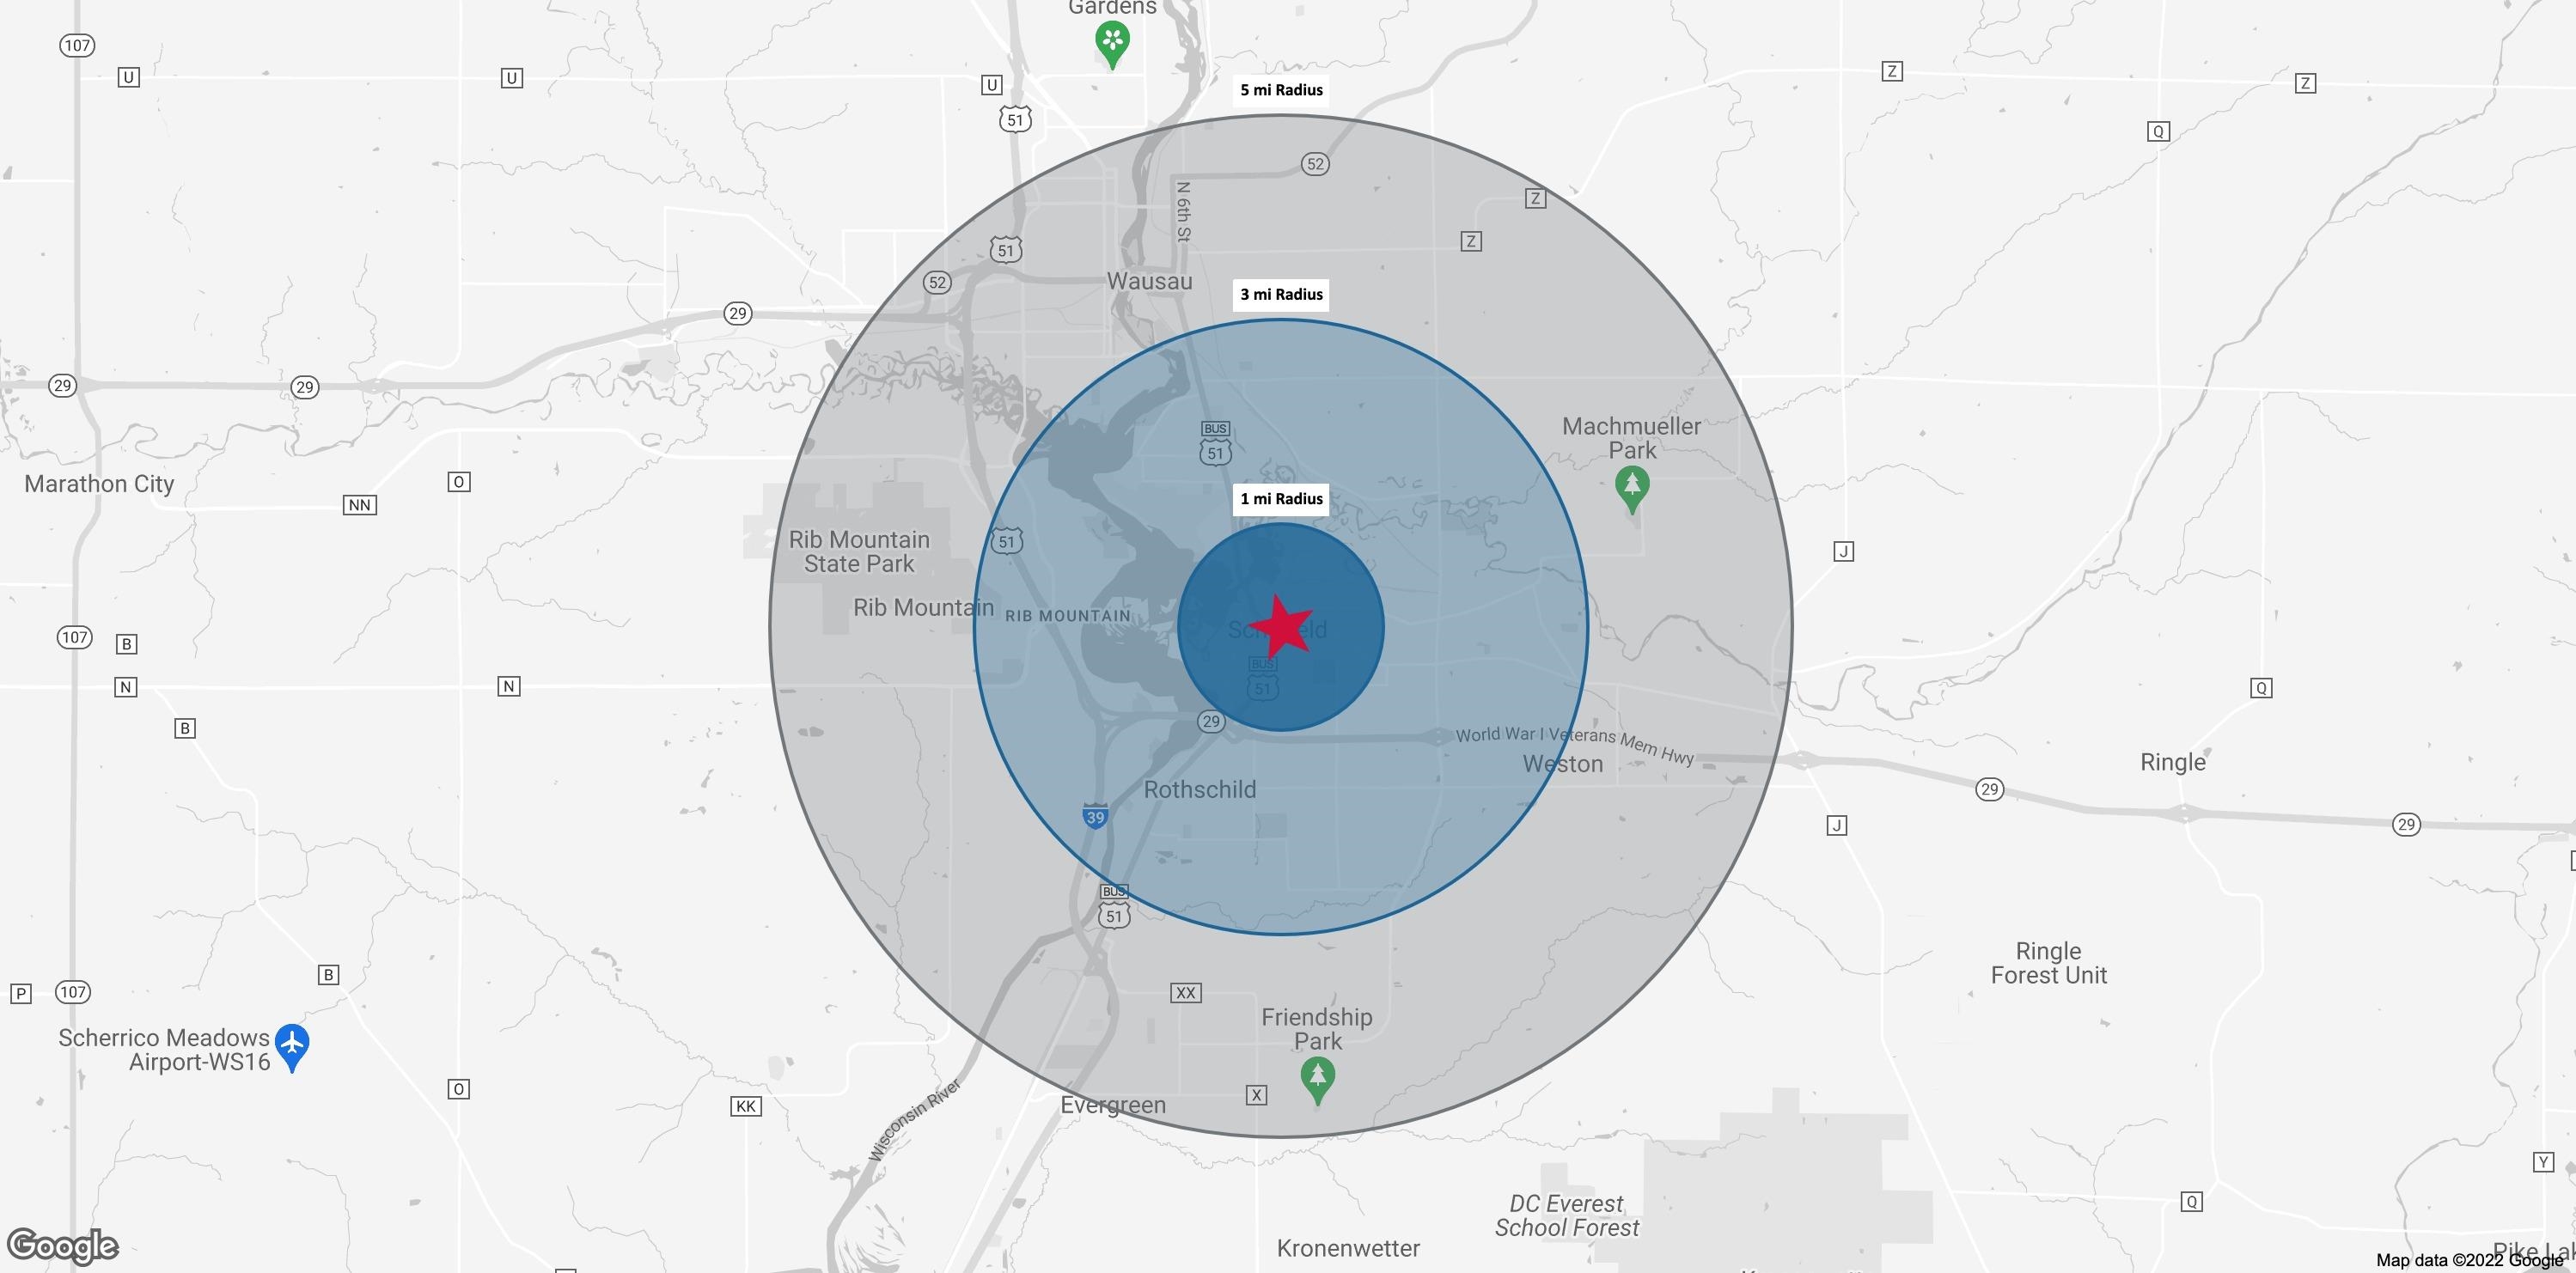Screen dimensions: 2576x1273
Task: Click the 3 mi Radius label
Action: tap(1281, 294)
